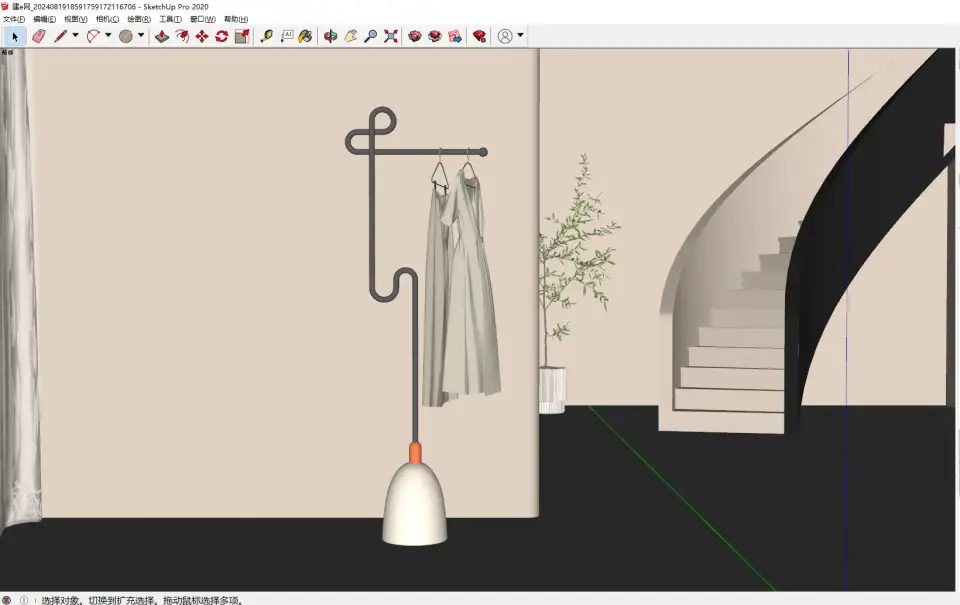960x605 pixels.
Task: Expand the Arc tool dropdown arrow
Action: click(x=108, y=36)
